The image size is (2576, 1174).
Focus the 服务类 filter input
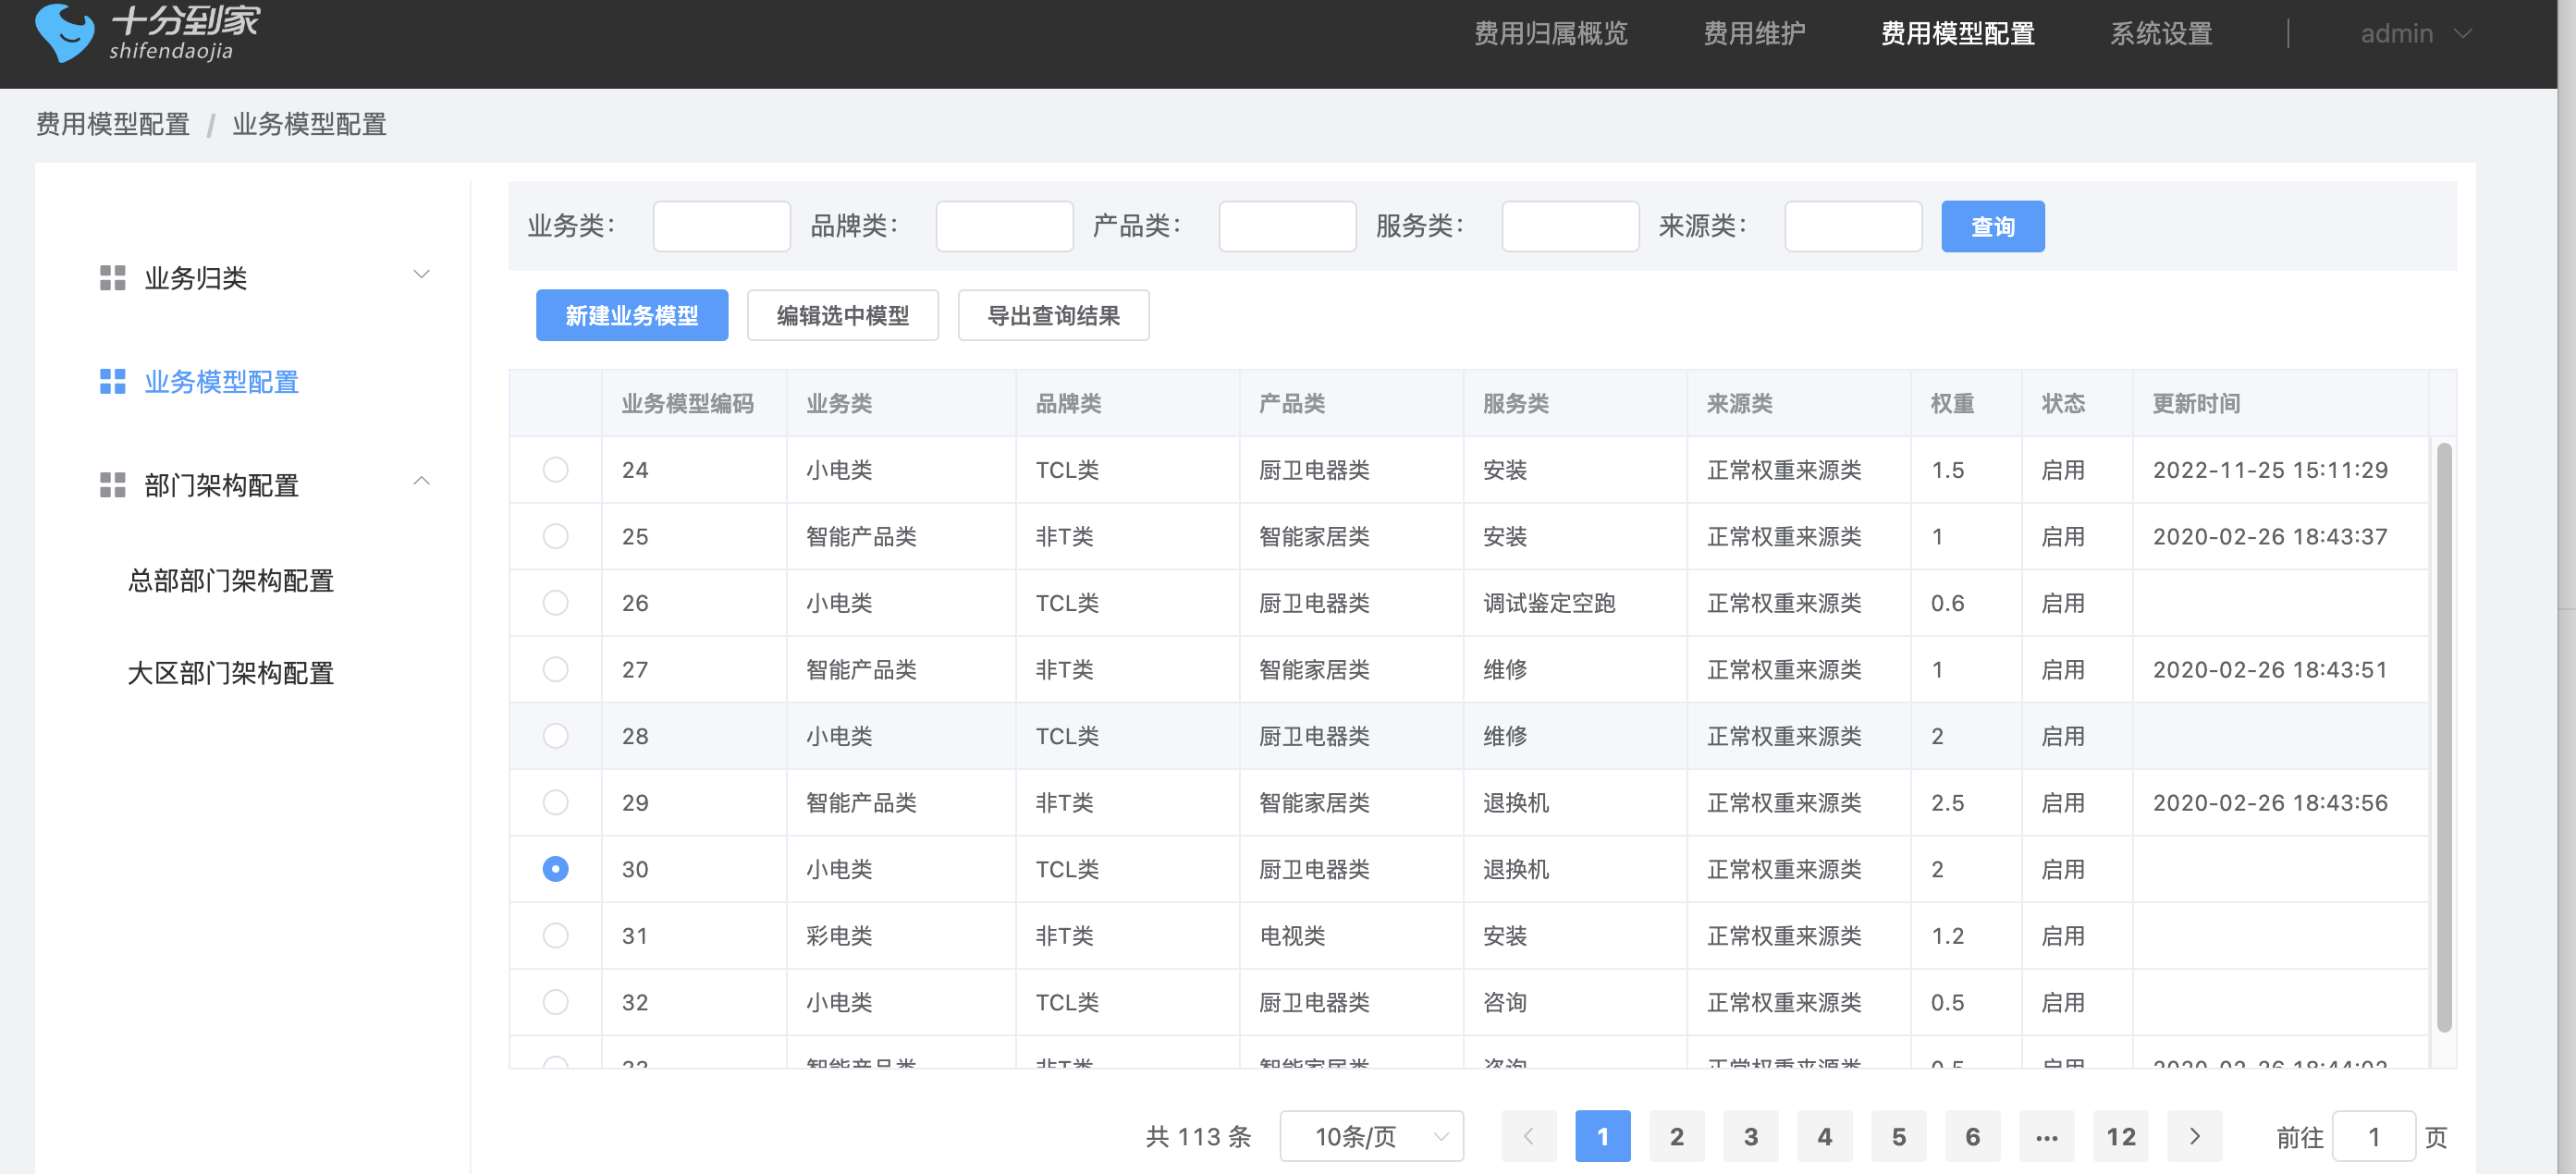(1570, 226)
